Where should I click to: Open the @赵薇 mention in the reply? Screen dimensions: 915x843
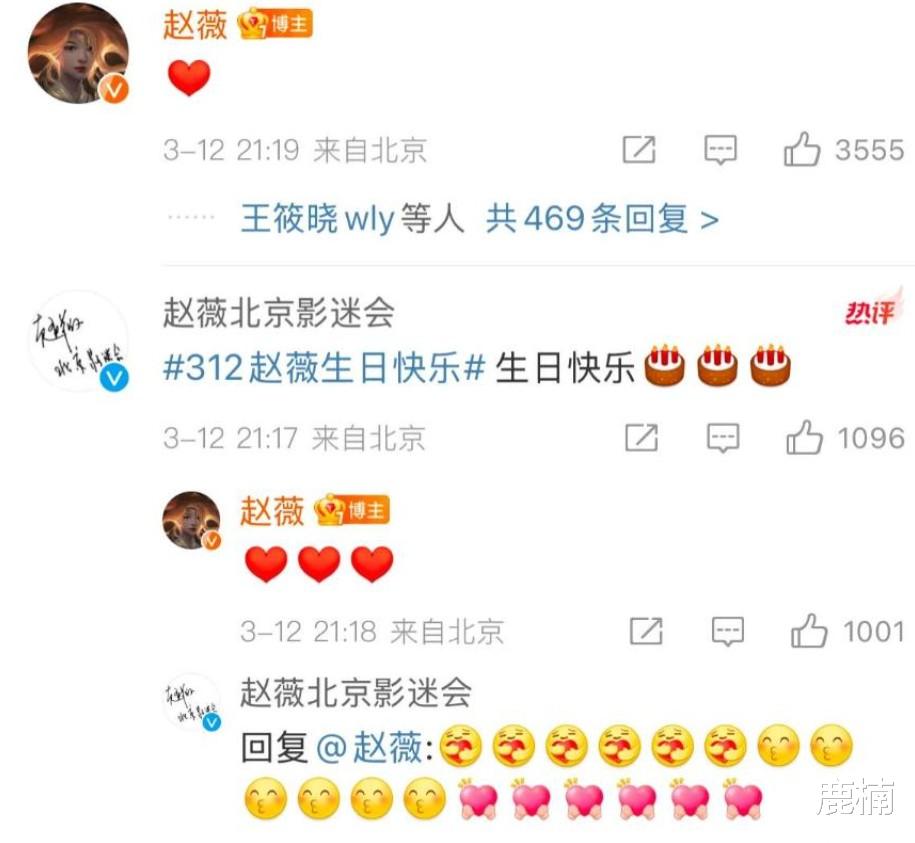click(x=369, y=747)
